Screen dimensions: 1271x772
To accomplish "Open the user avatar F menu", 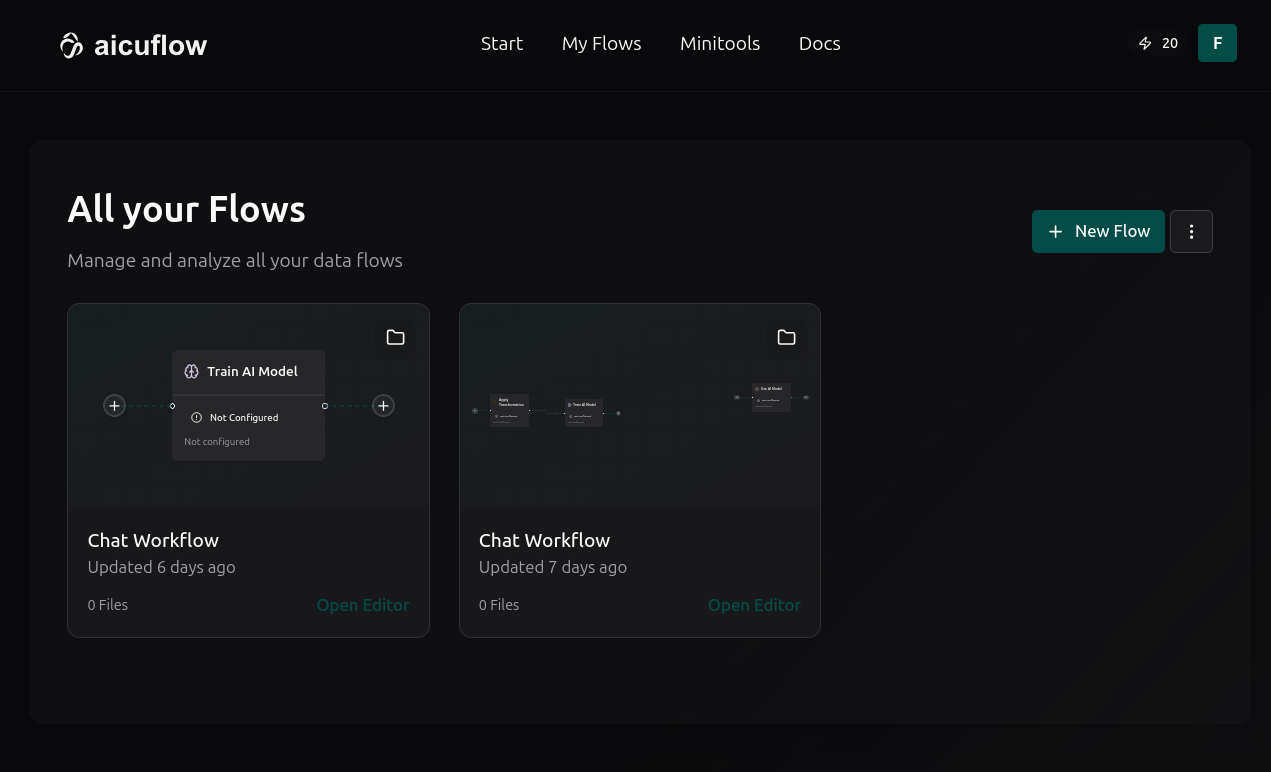I will [1217, 43].
